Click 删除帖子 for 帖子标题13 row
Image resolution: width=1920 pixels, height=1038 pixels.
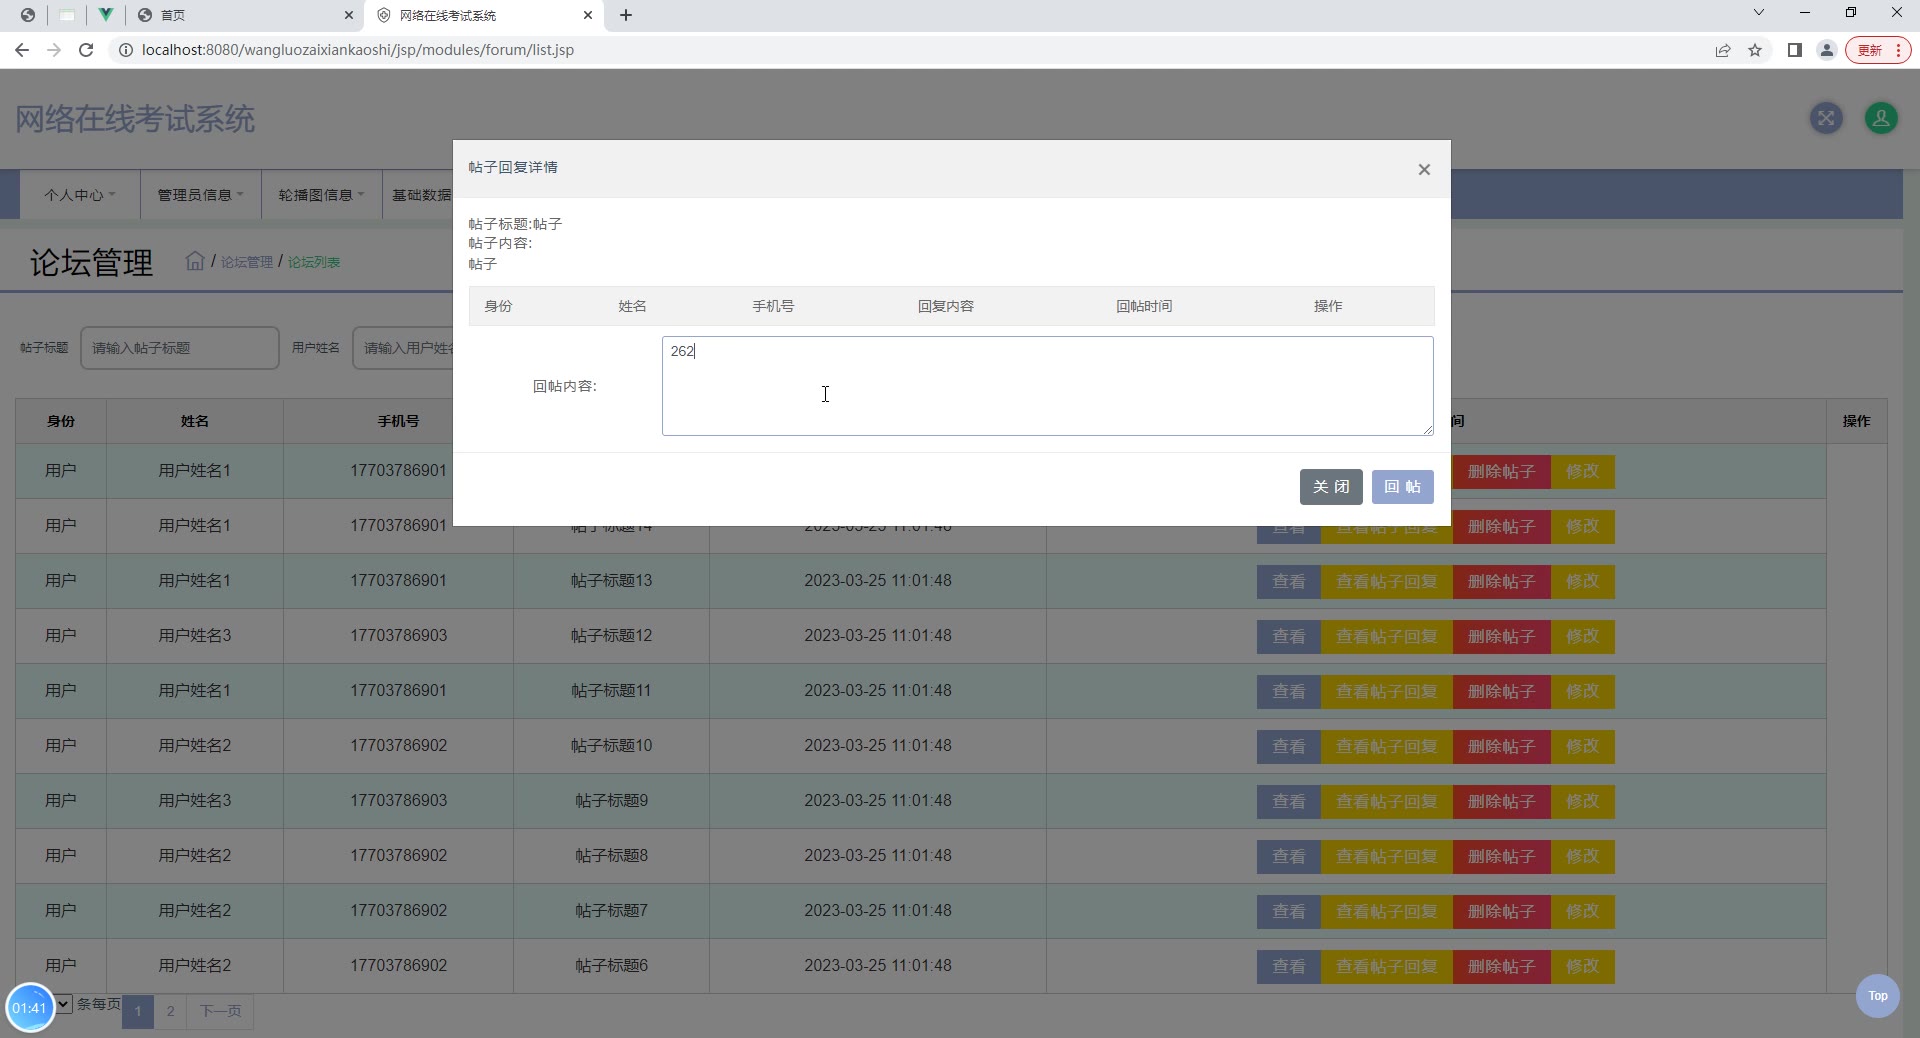(1500, 582)
